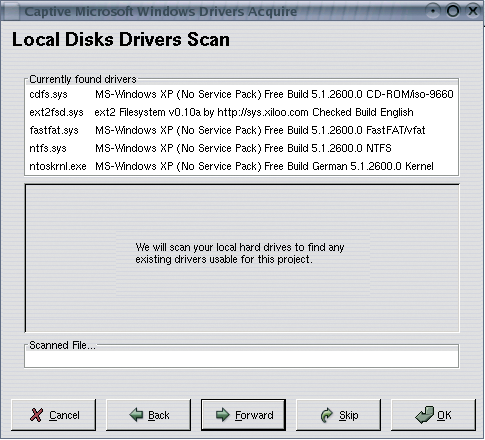The width and height of the screenshot is (485, 440).
Task: Click the green left arrow Back icon
Action: (136, 415)
